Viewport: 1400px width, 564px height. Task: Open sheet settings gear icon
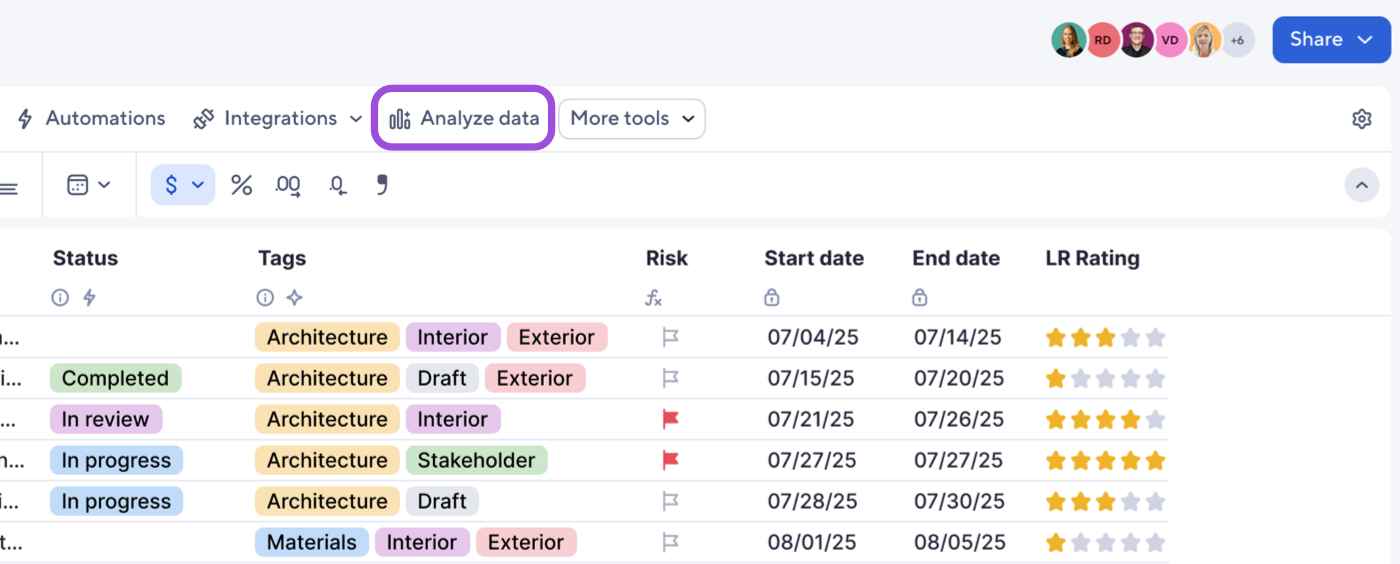pos(1361,119)
